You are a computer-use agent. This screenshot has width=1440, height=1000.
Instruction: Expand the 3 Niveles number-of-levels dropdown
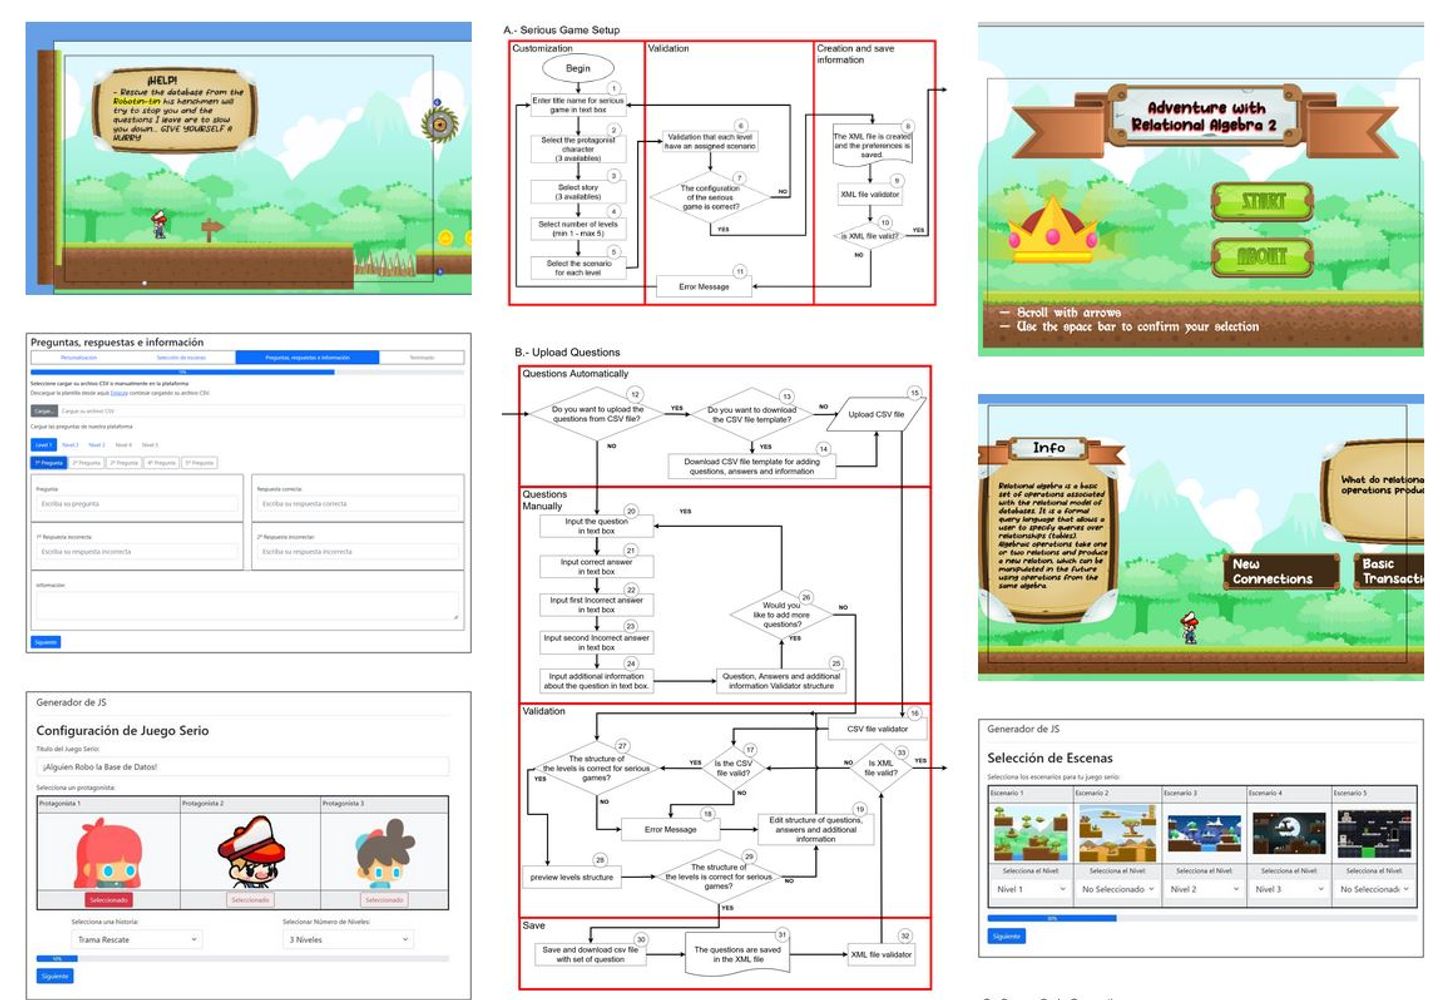tap(348, 940)
